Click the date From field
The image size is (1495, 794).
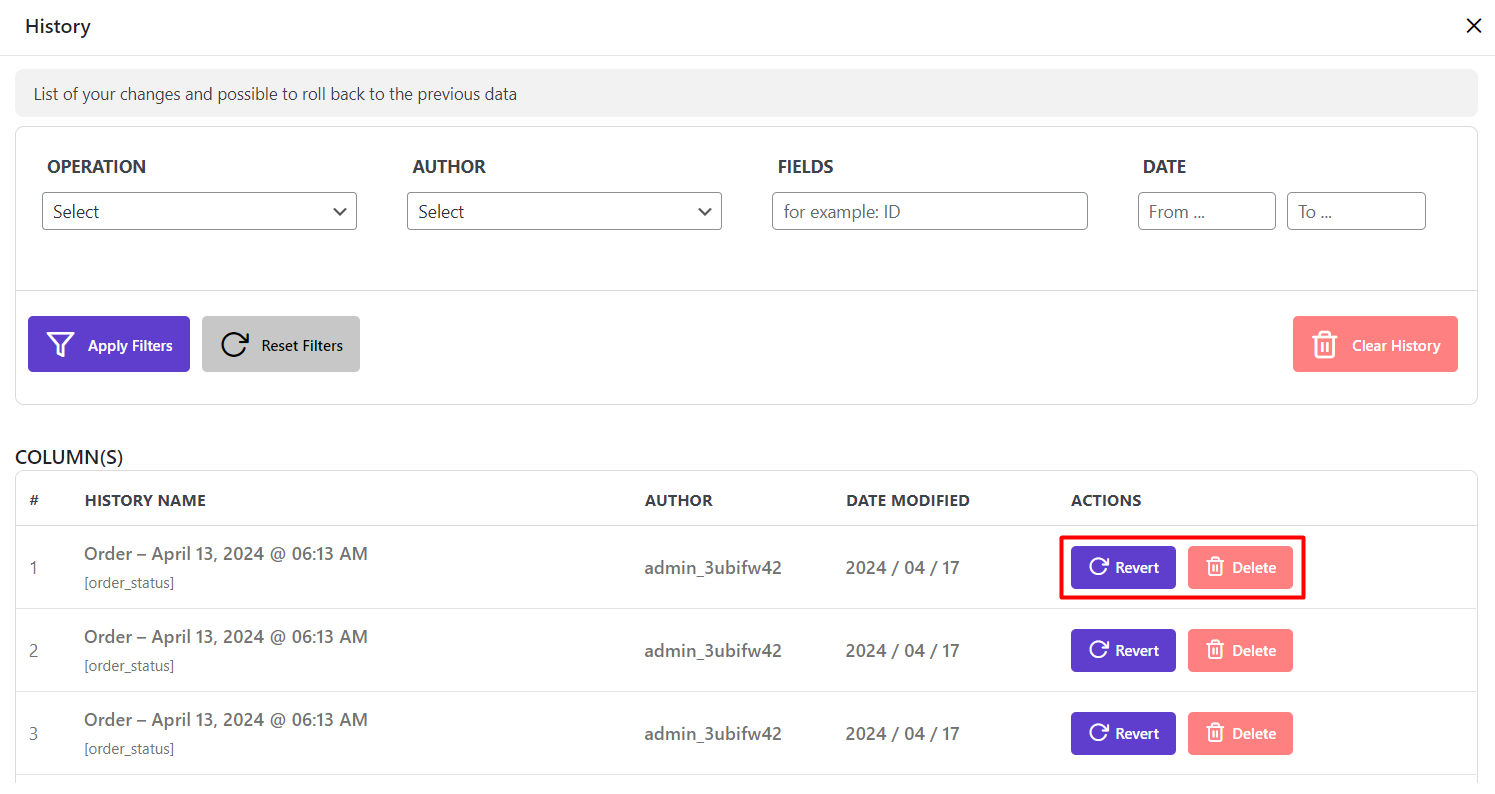point(1206,212)
